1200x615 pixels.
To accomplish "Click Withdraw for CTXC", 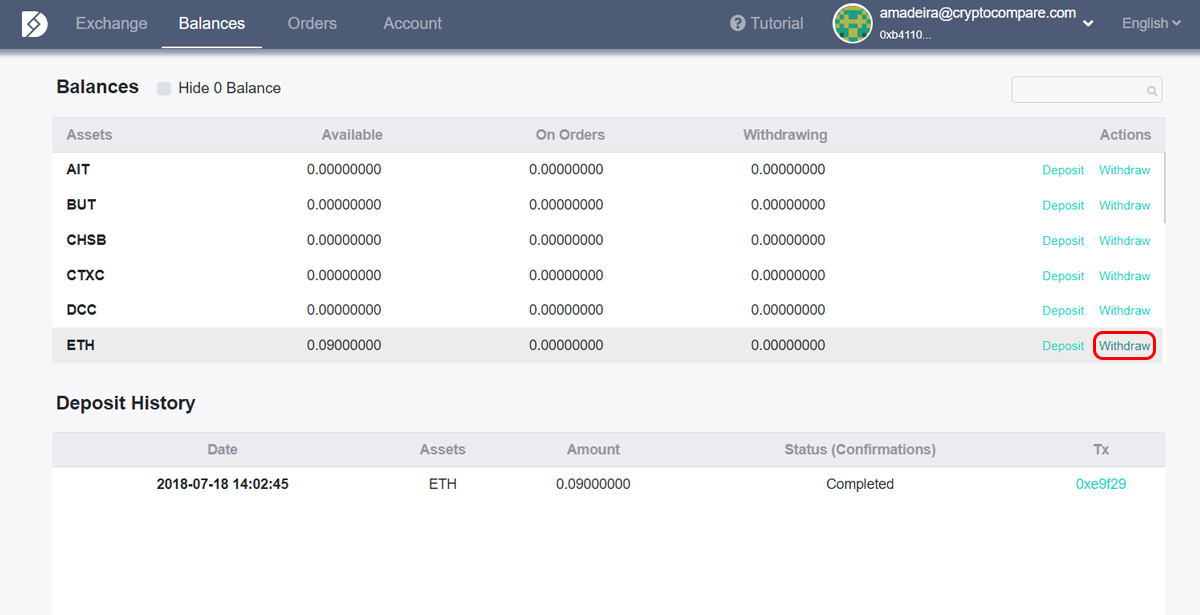I will (1125, 275).
